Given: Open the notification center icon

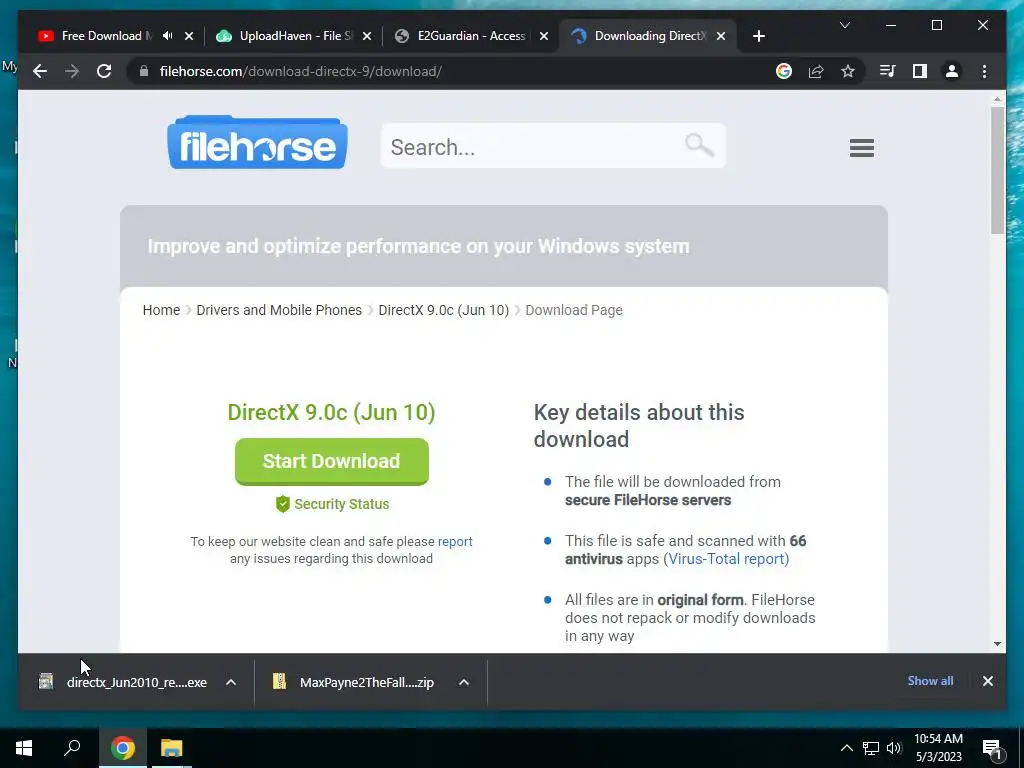Looking at the screenshot, I should click(992, 748).
